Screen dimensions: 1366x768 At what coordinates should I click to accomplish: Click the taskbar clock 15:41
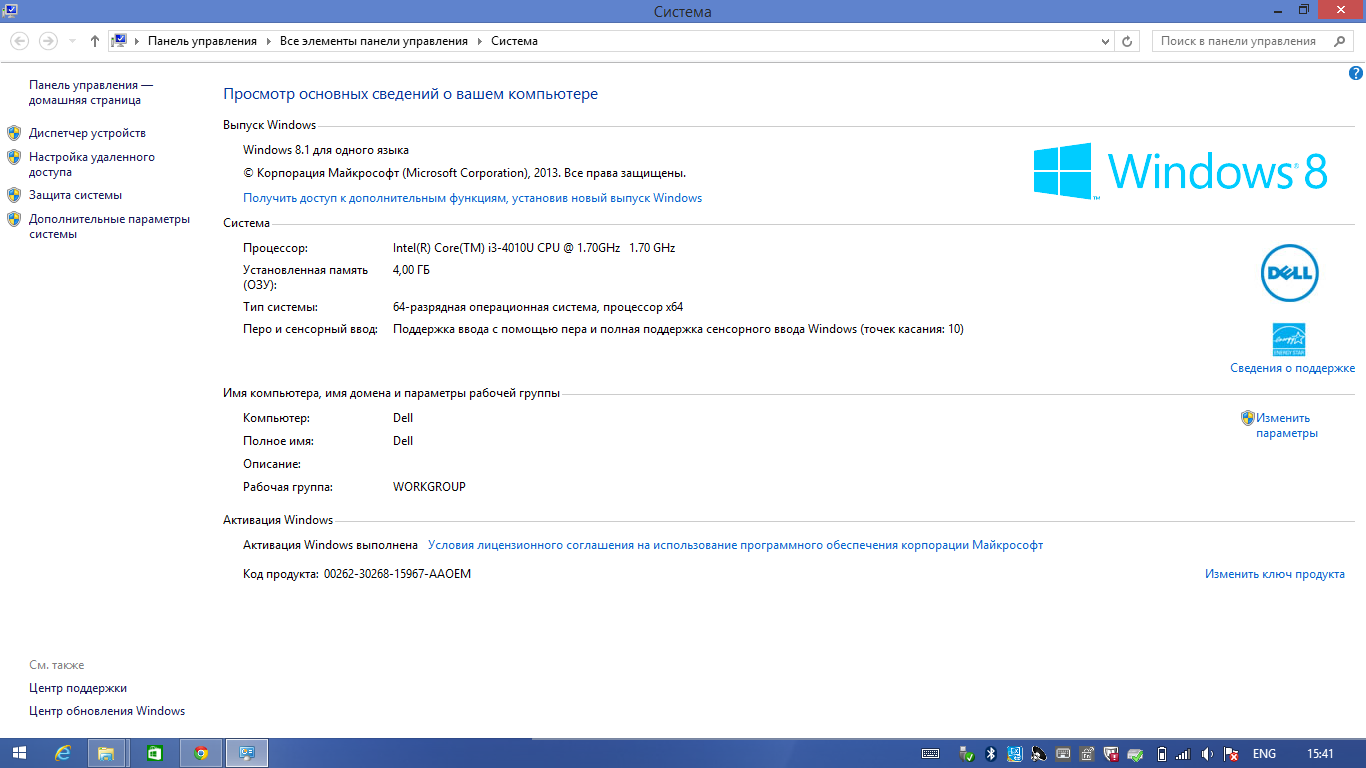pos(1320,754)
